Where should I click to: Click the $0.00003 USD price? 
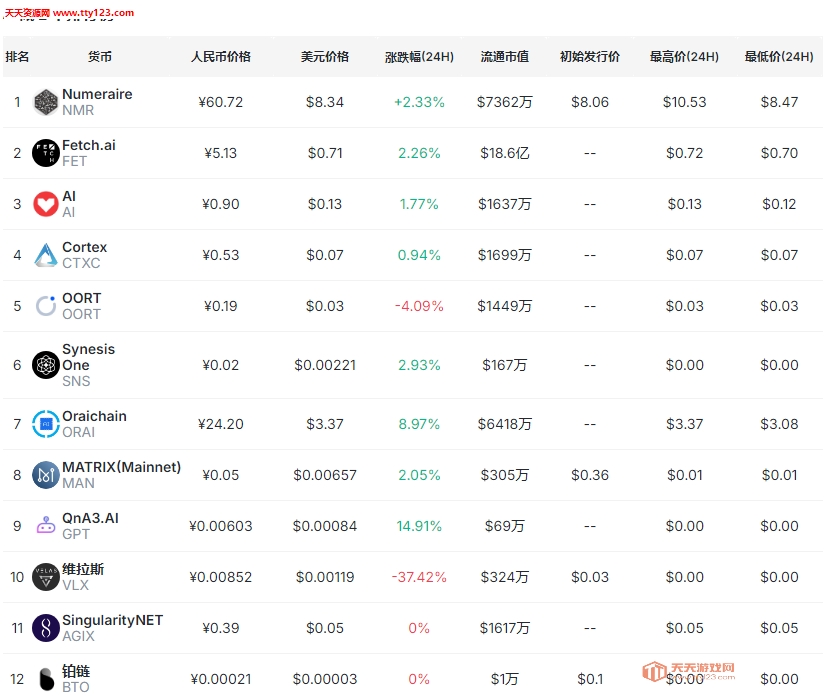click(x=325, y=679)
